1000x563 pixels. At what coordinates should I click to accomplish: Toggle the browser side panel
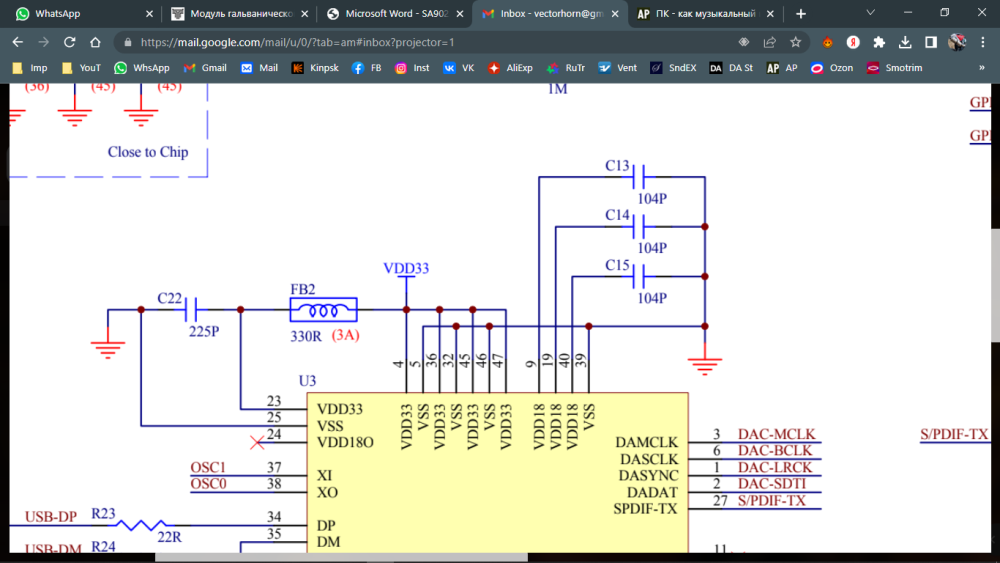tap(931, 42)
